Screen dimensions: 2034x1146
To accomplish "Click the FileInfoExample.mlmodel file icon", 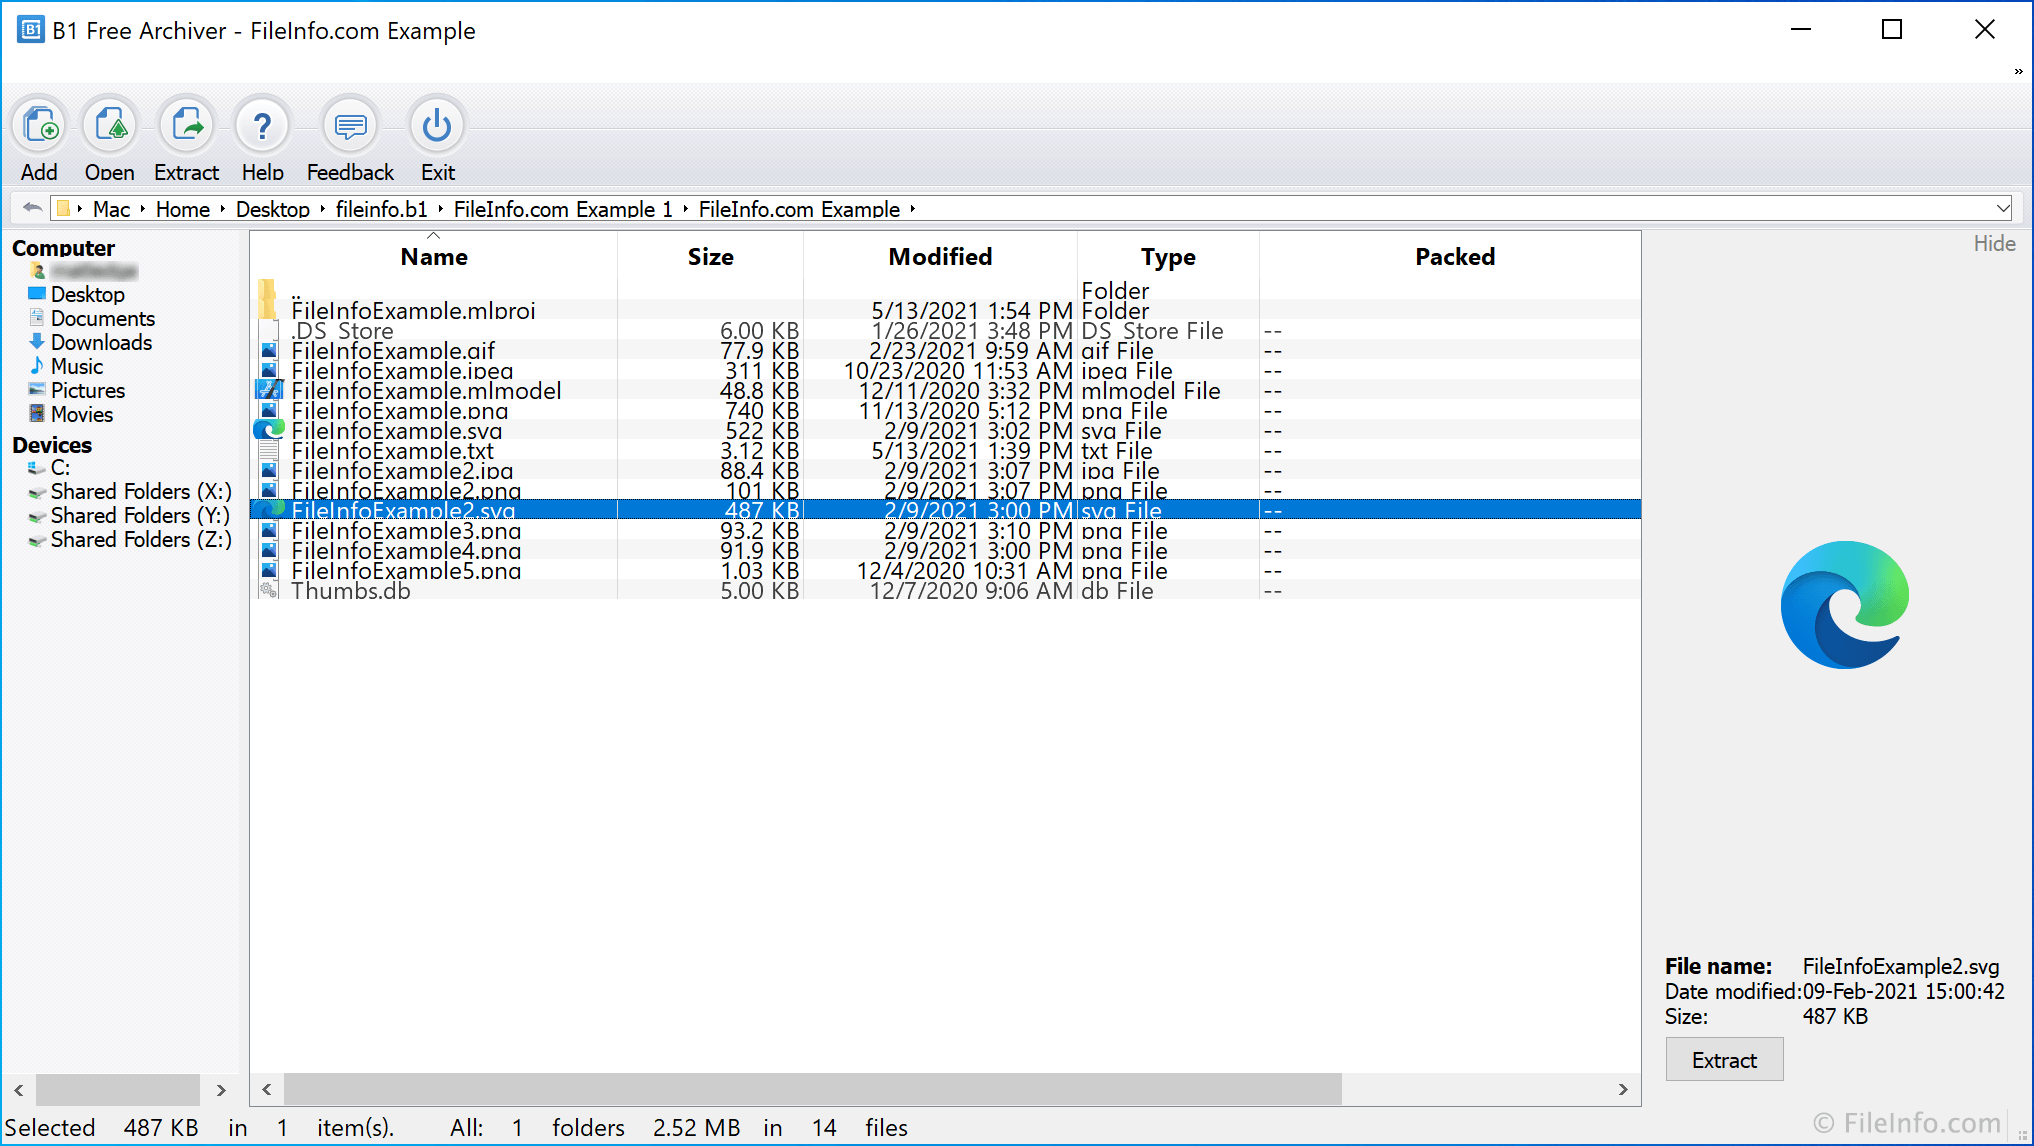I will point(269,391).
